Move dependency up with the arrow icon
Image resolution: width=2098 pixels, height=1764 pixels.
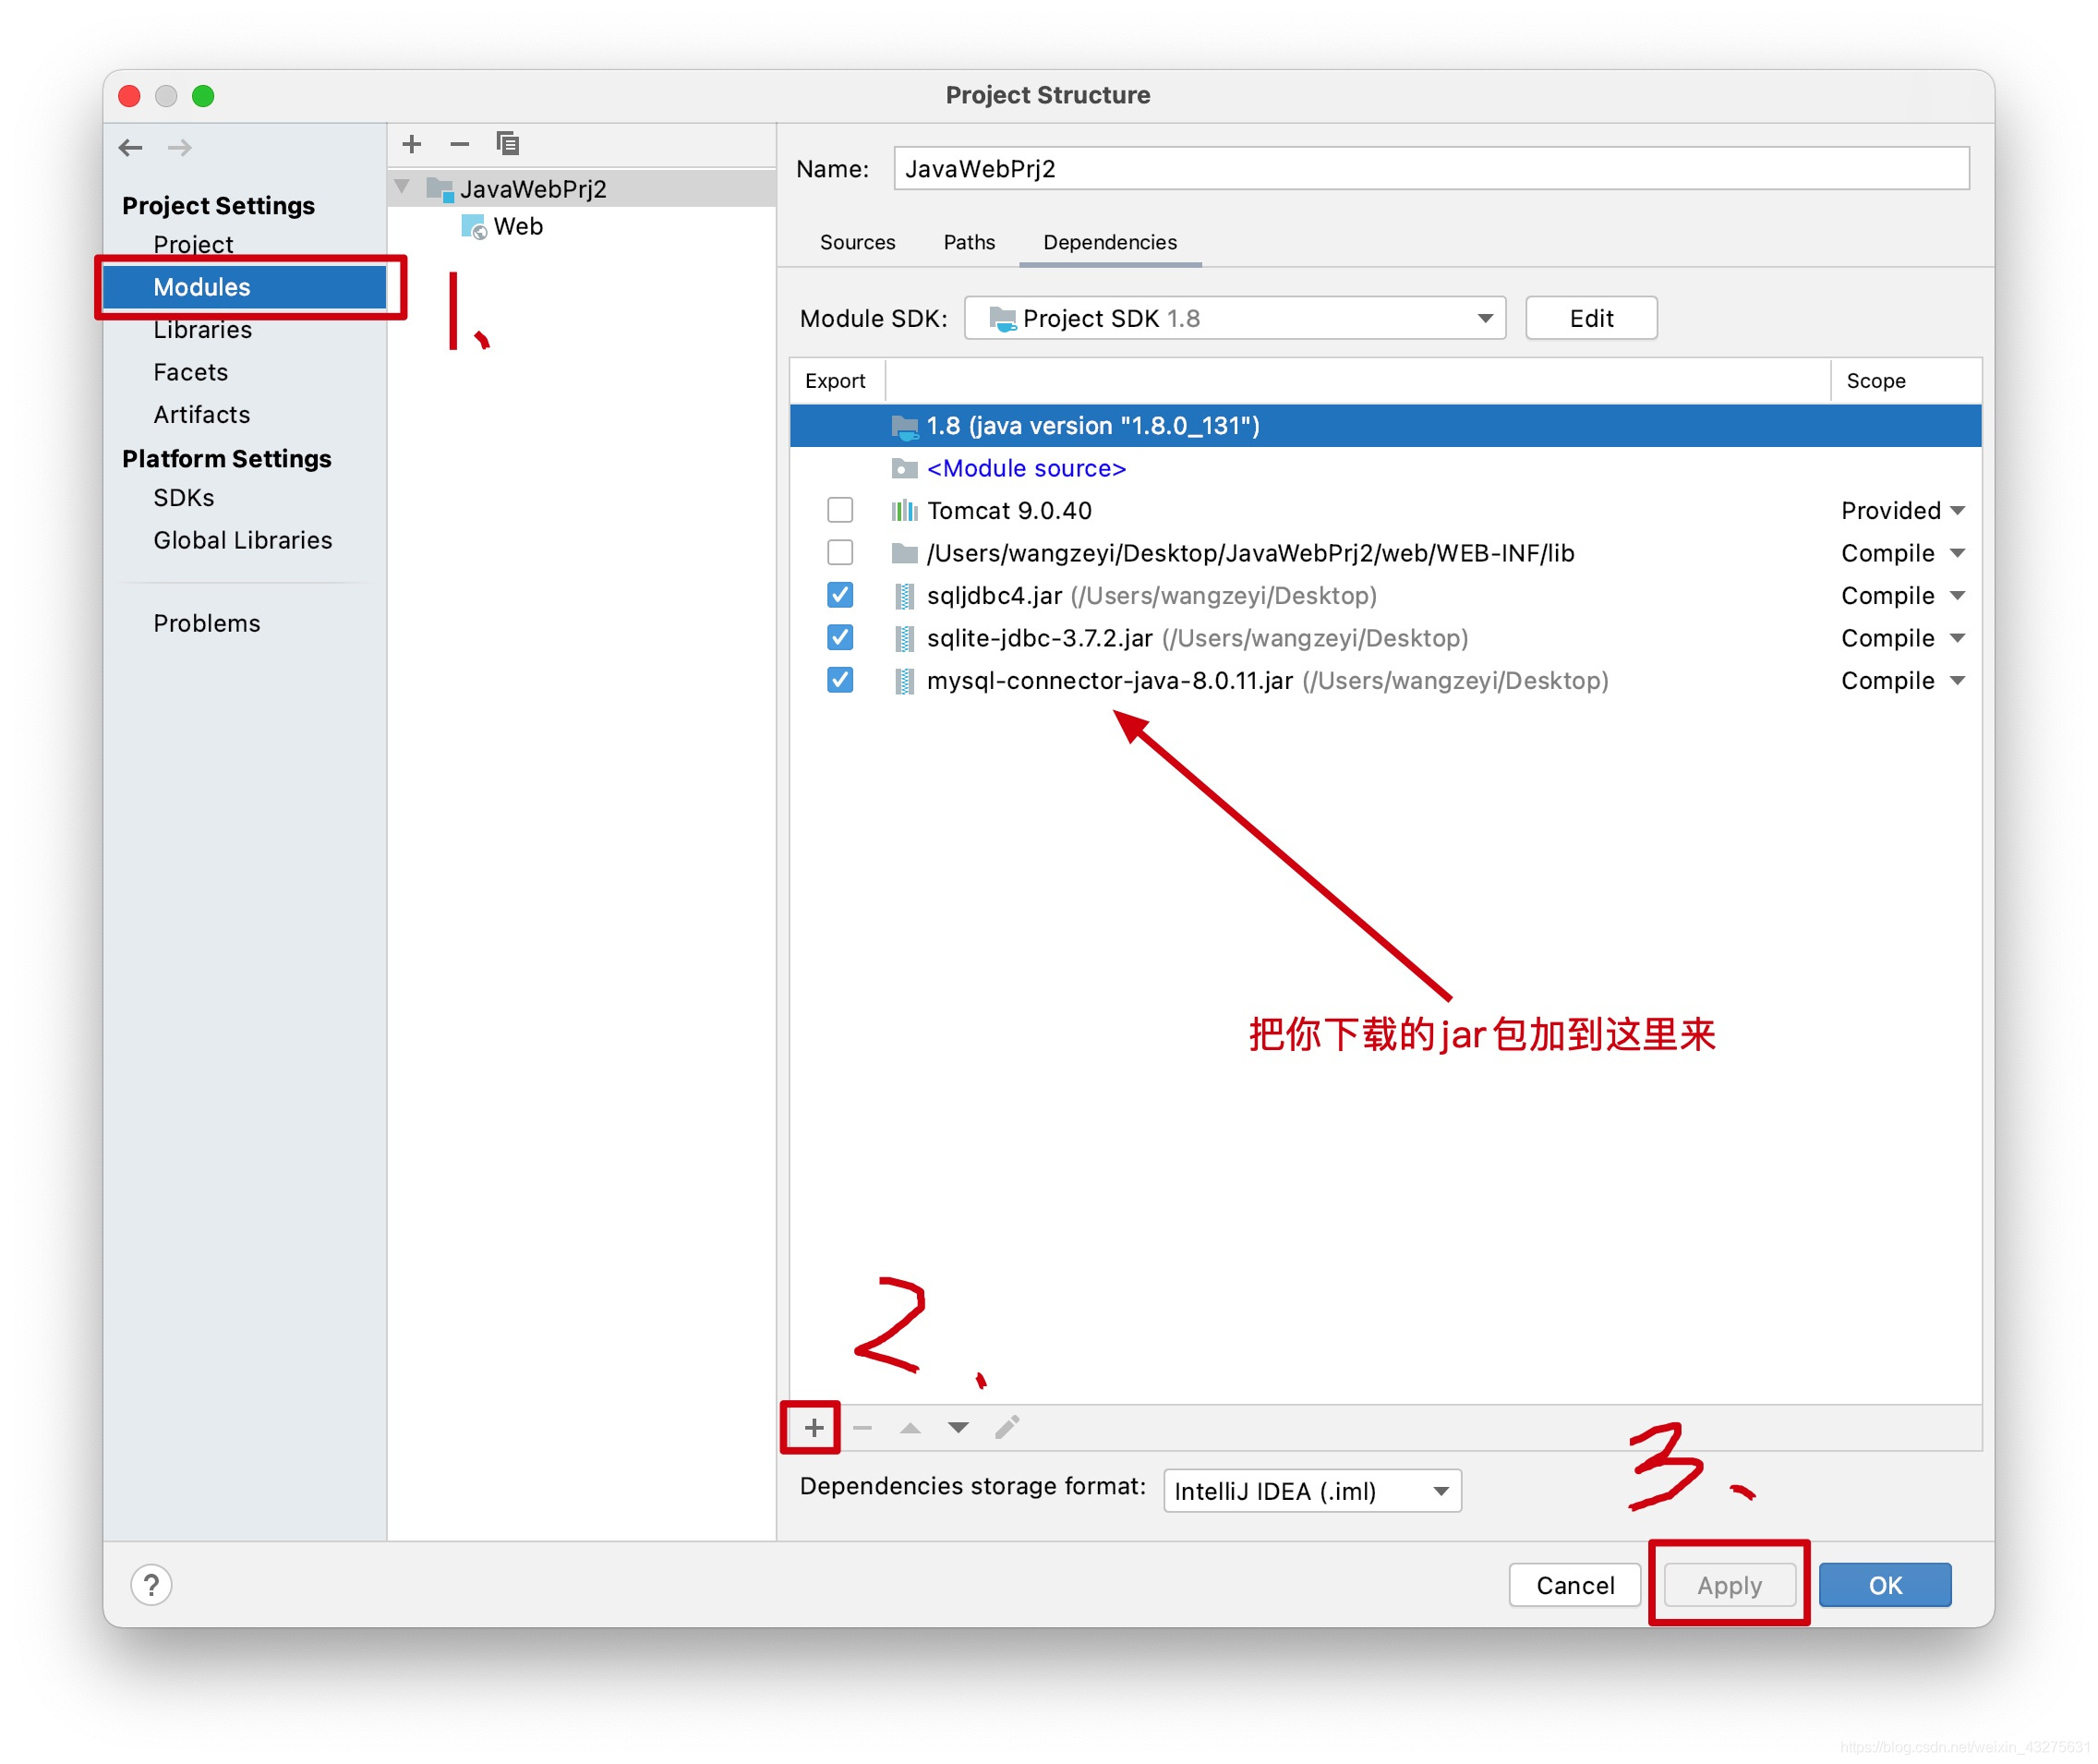tap(910, 1427)
